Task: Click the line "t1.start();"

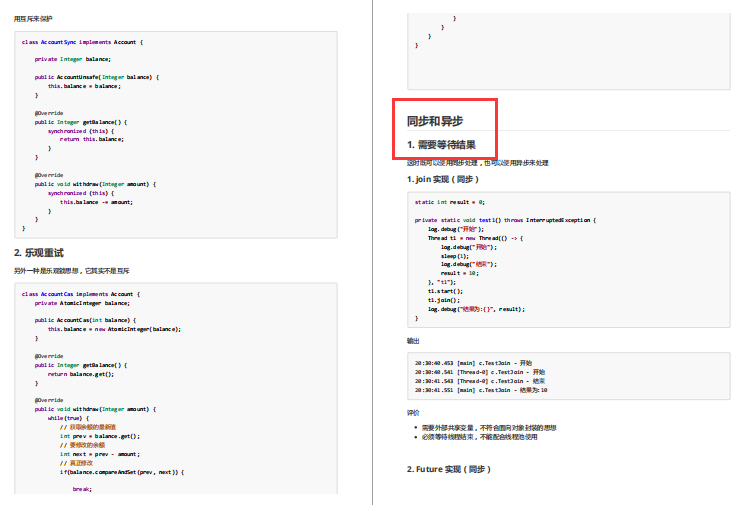Action: pos(445,291)
